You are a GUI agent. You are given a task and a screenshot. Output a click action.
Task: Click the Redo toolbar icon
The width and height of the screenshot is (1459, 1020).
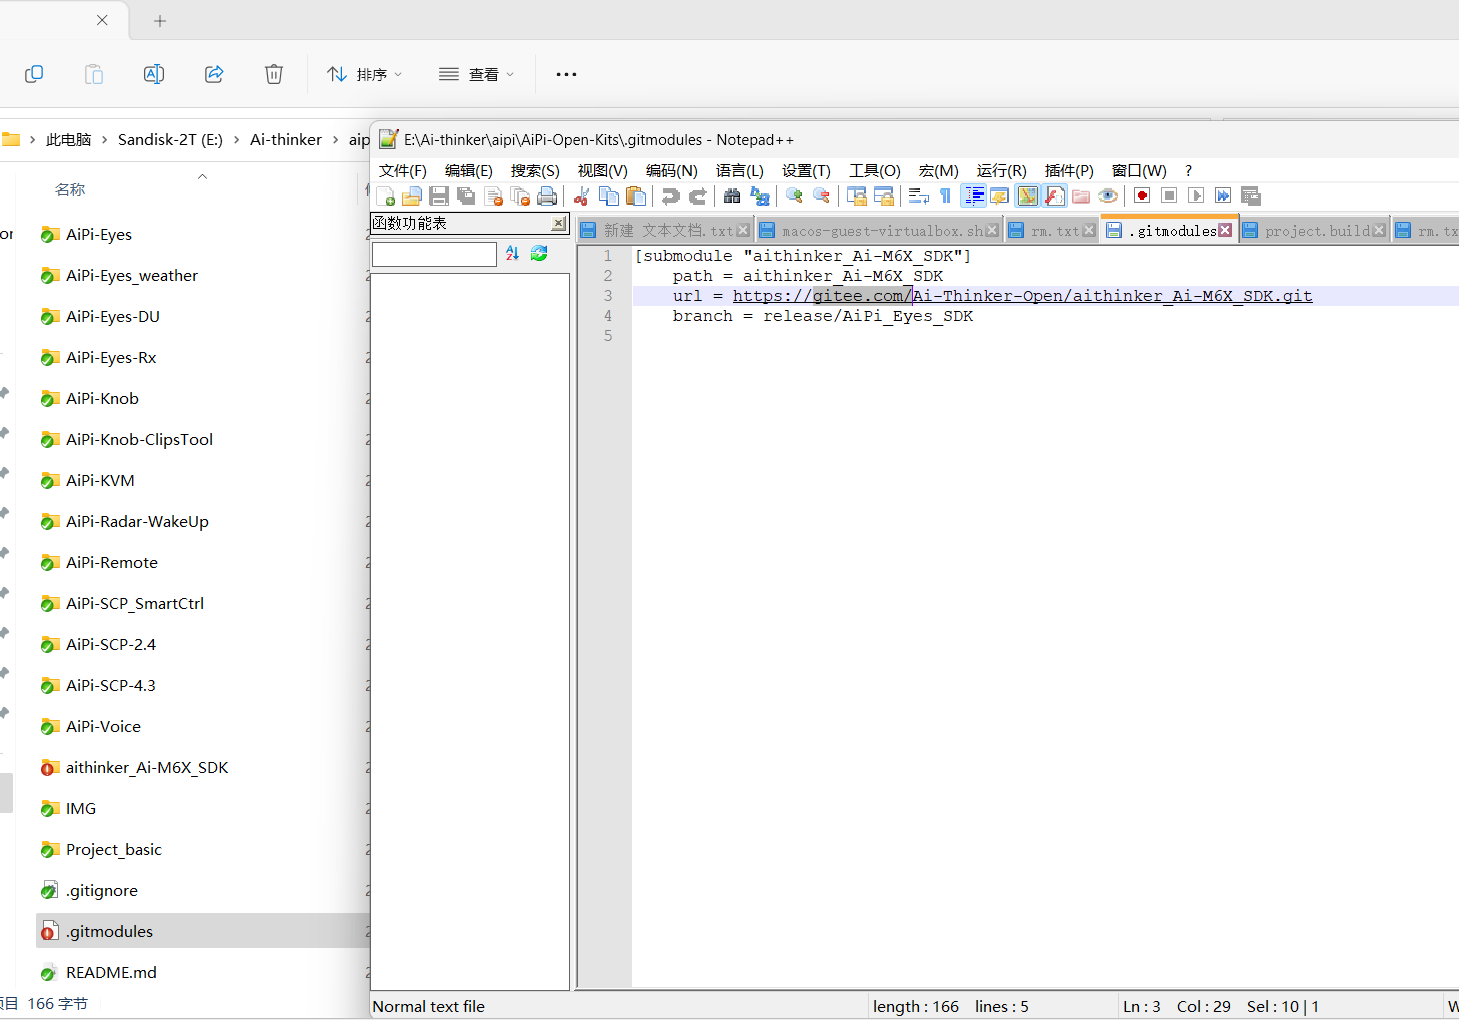(x=697, y=196)
